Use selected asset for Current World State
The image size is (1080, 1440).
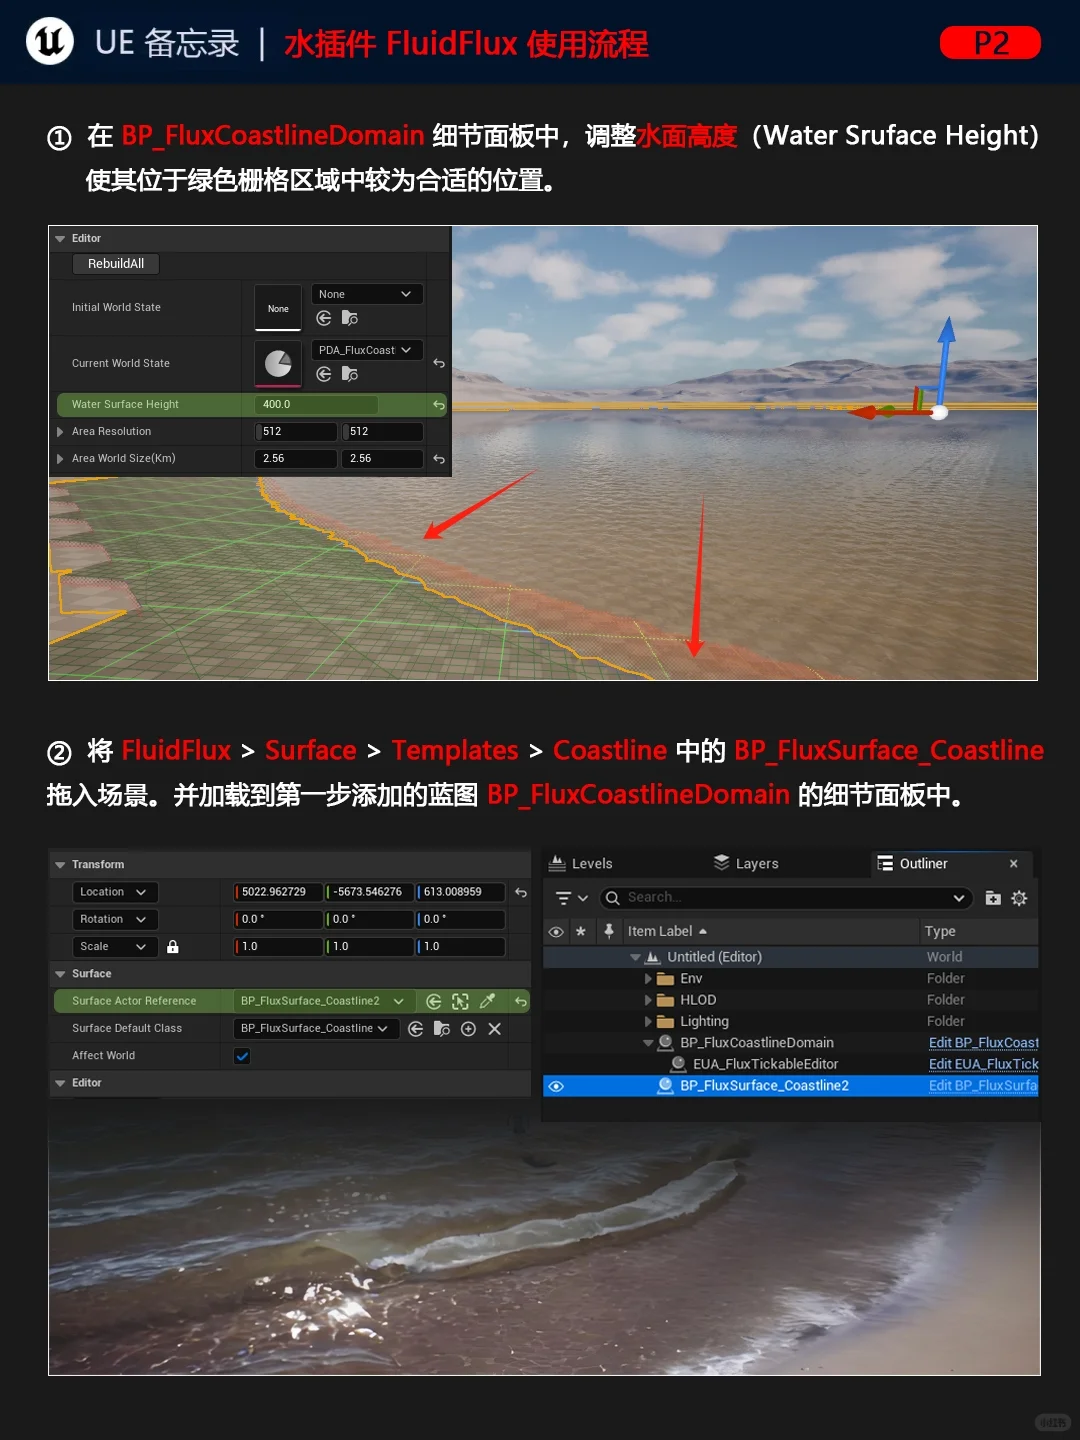click(x=324, y=374)
